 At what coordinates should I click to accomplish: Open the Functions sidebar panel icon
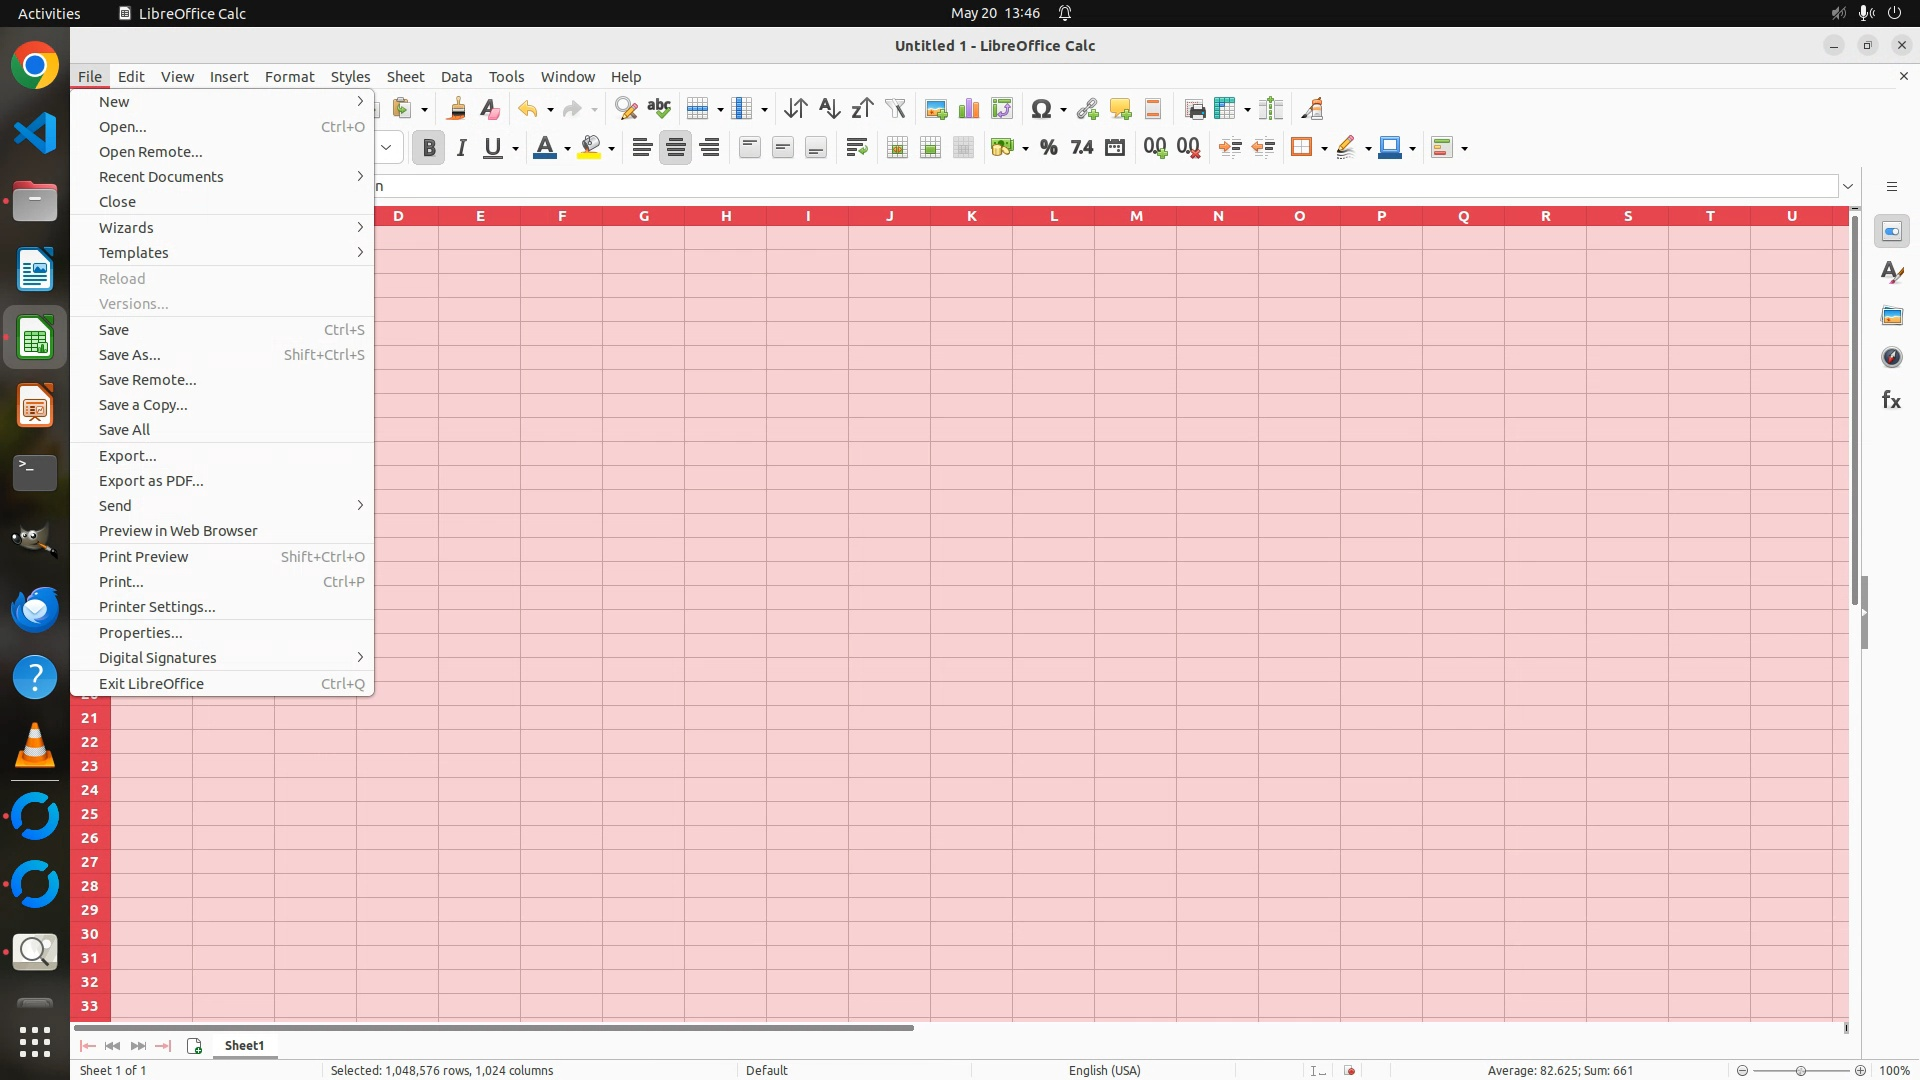click(x=1891, y=400)
